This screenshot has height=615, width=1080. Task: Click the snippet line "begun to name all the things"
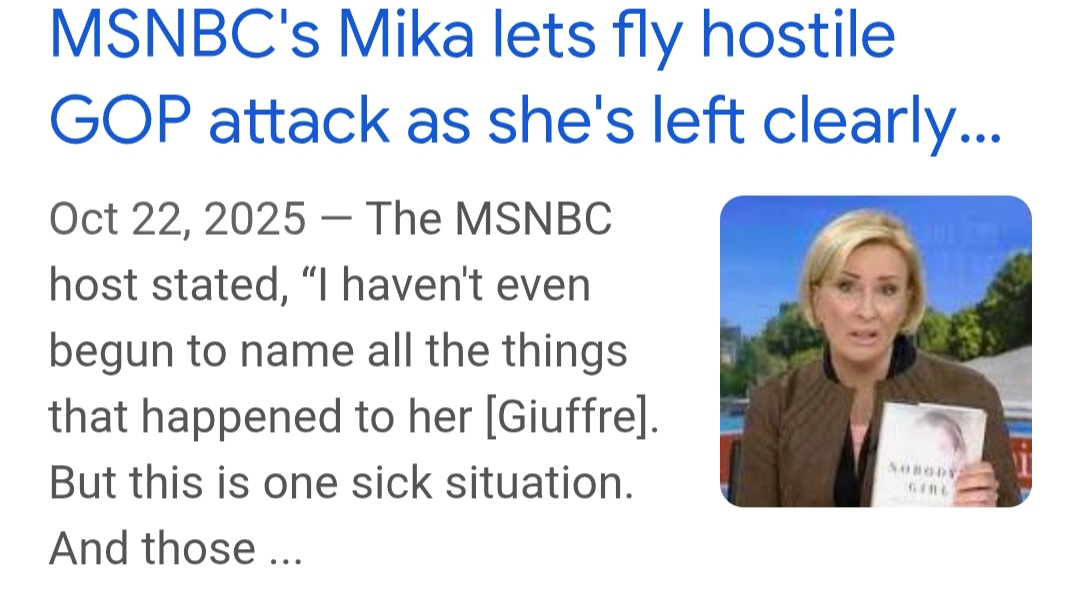pos(338,352)
